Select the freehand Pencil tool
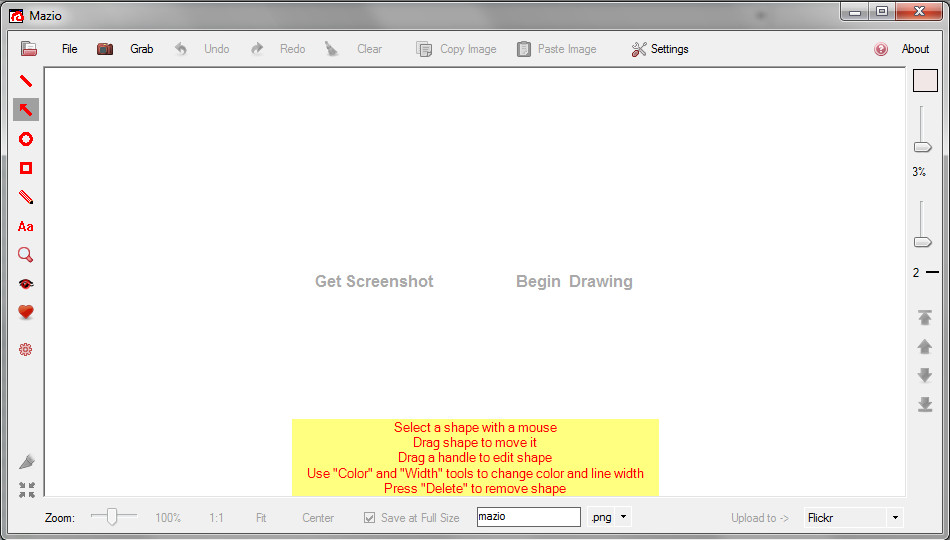Image resolution: width=950 pixels, height=540 pixels. click(25, 197)
